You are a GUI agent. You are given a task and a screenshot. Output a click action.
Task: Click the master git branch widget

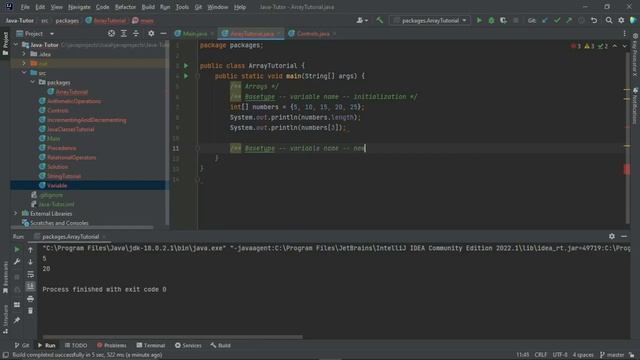(612, 355)
